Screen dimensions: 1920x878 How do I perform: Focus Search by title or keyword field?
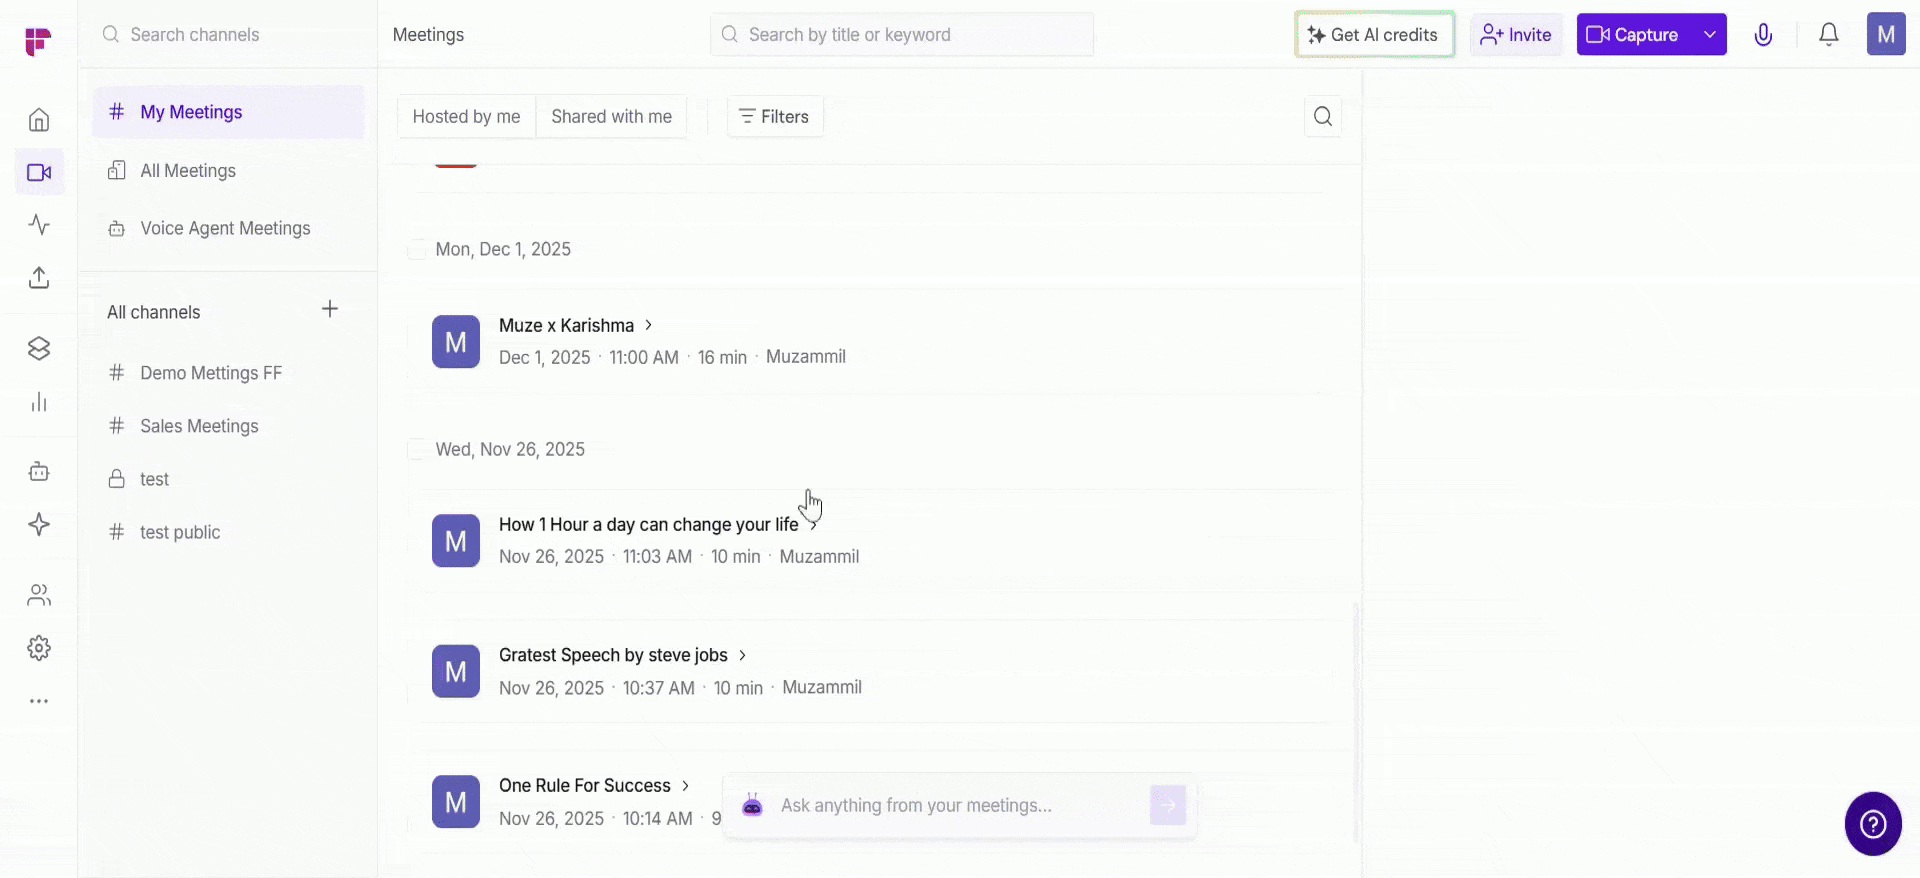902,35
